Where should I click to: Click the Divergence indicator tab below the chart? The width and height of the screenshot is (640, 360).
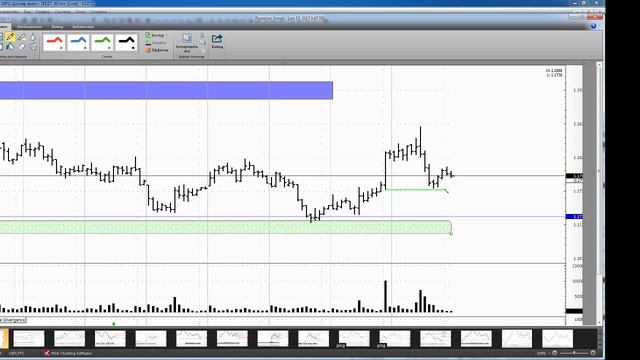13,320
